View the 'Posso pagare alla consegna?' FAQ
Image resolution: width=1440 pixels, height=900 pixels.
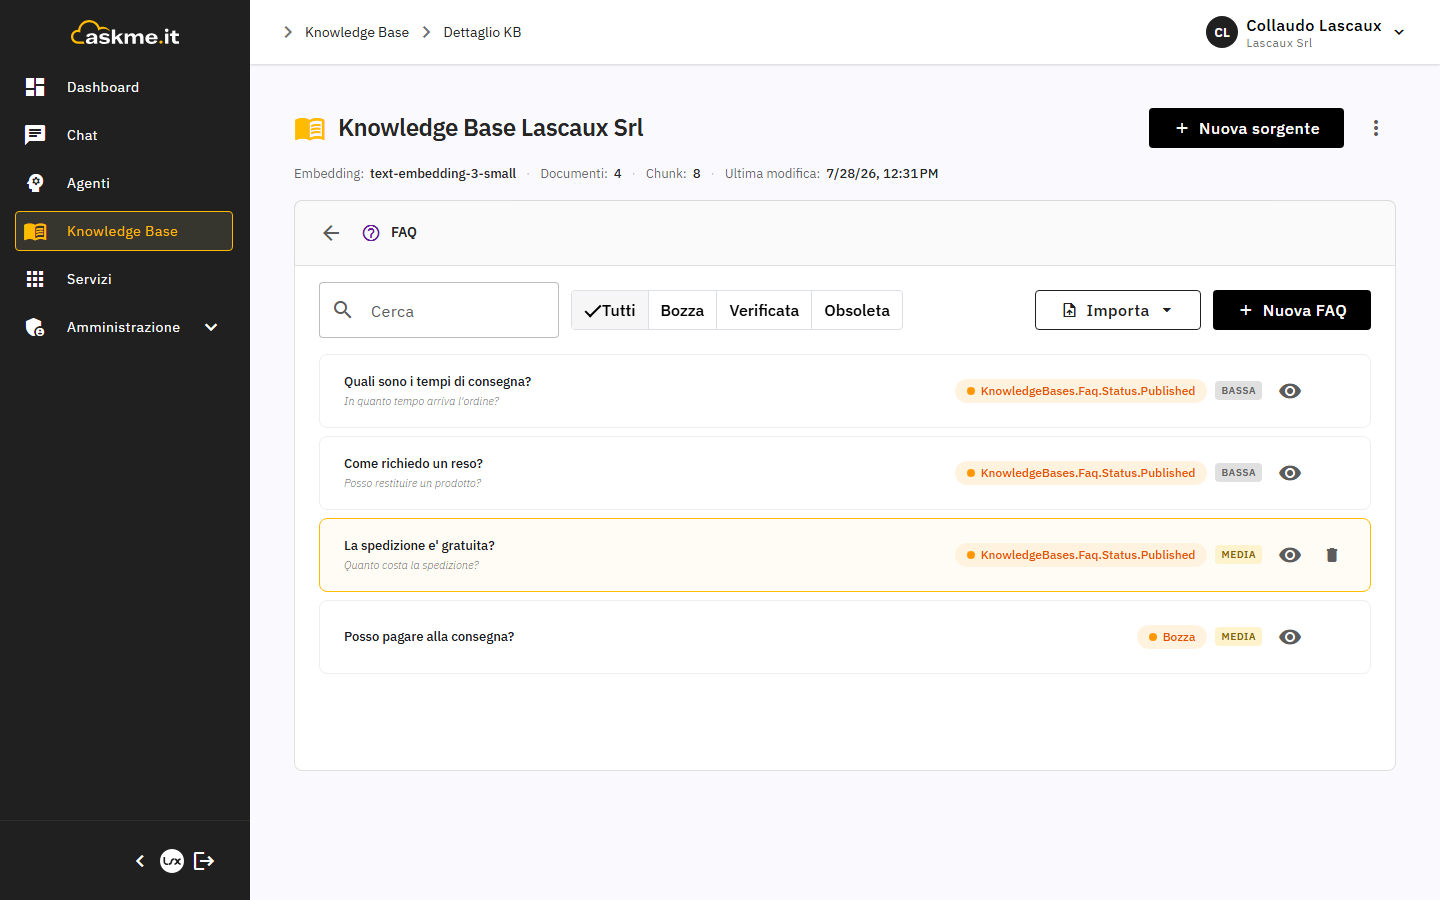click(x=1290, y=637)
